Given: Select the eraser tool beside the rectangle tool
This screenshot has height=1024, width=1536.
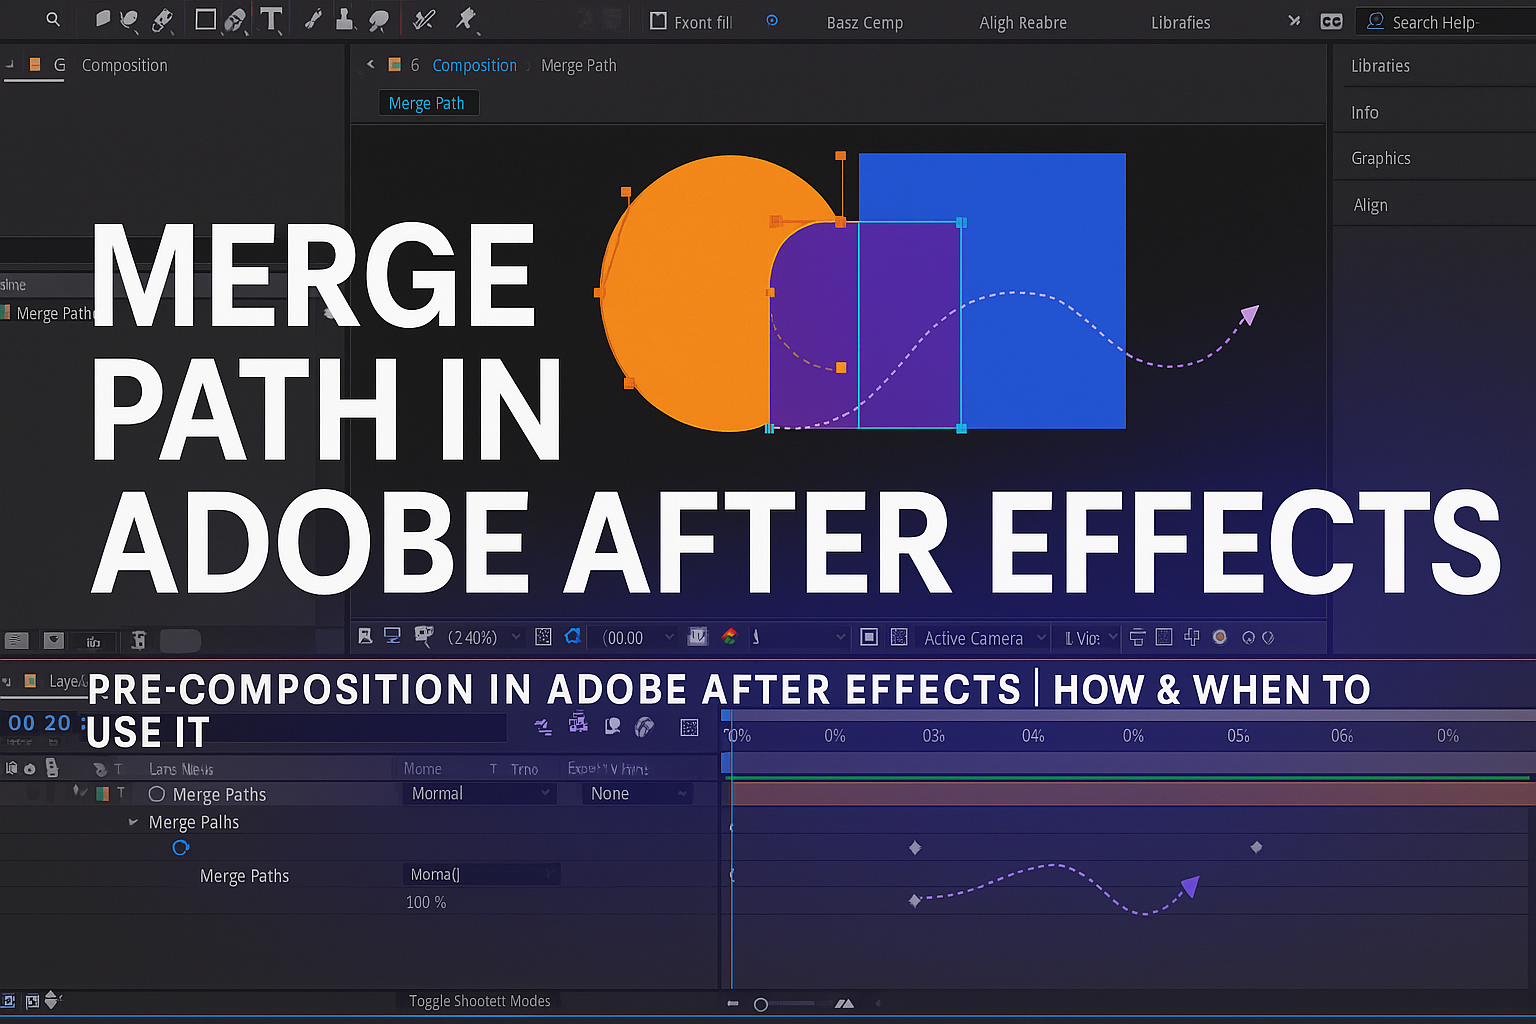Looking at the screenshot, I should coord(236,19).
